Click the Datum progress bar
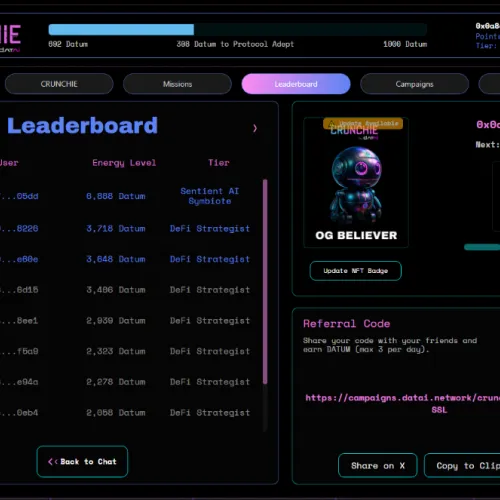 [x=238, y=30]
